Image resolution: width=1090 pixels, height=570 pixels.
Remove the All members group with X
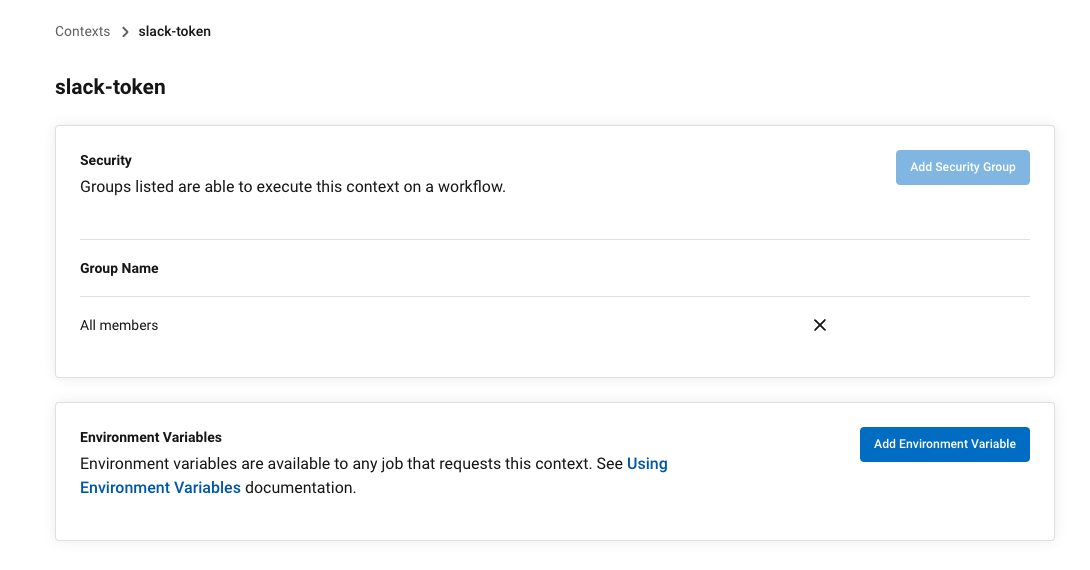click(820, 325)
